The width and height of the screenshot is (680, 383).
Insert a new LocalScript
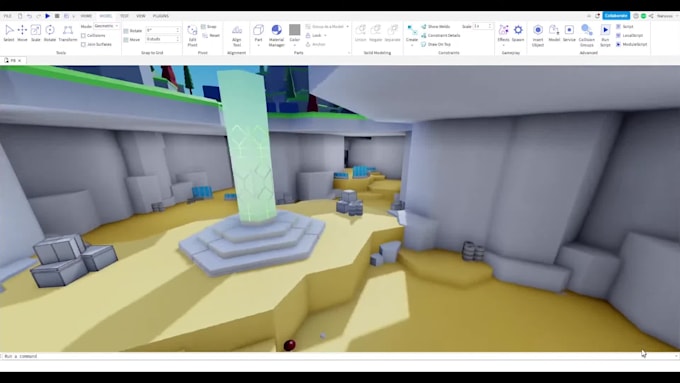coord(630,35)
